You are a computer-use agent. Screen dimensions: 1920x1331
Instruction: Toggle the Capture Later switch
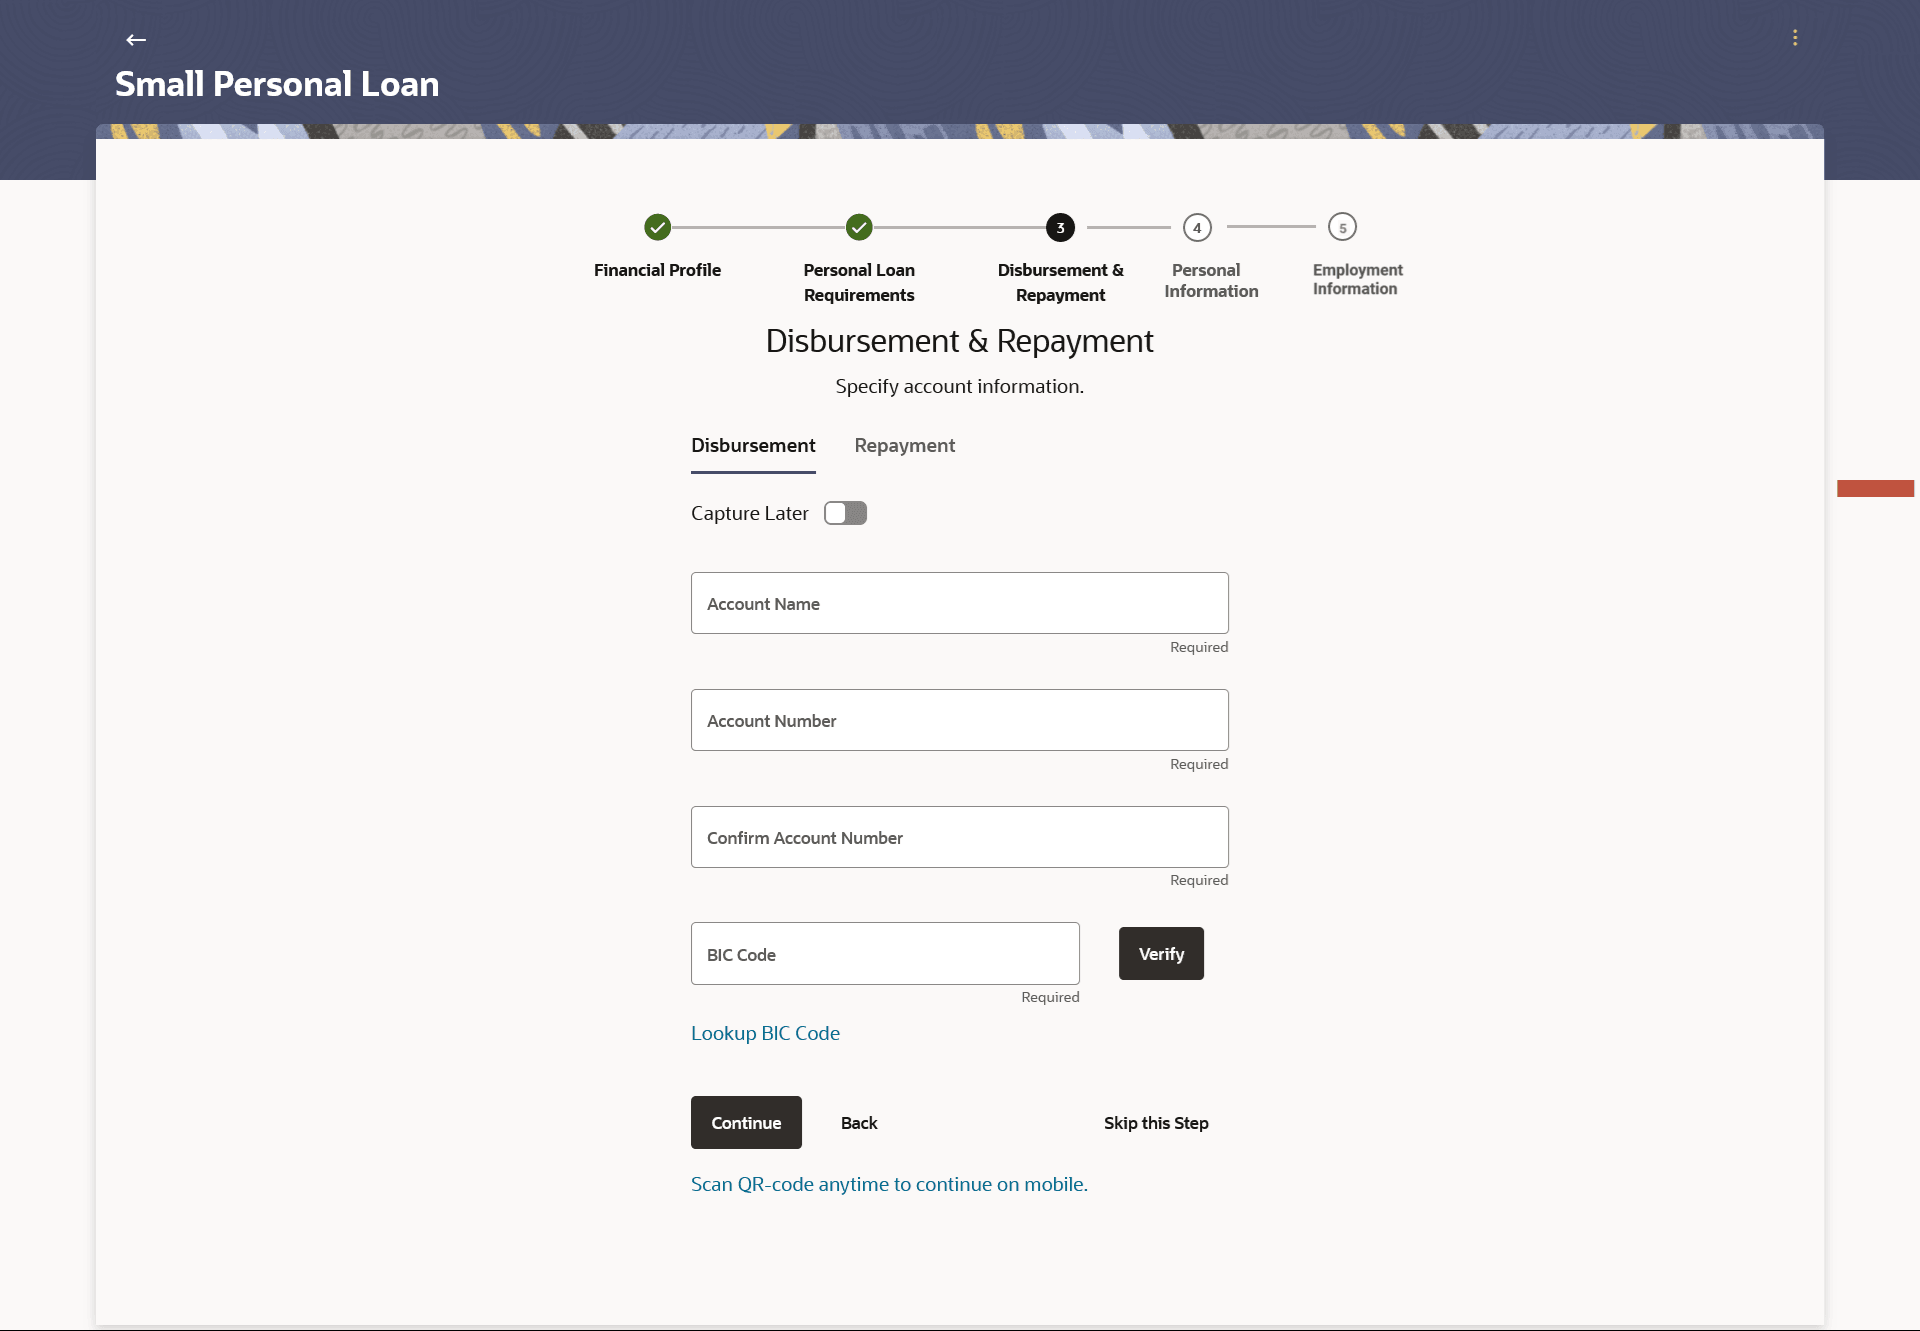(845, 513)
